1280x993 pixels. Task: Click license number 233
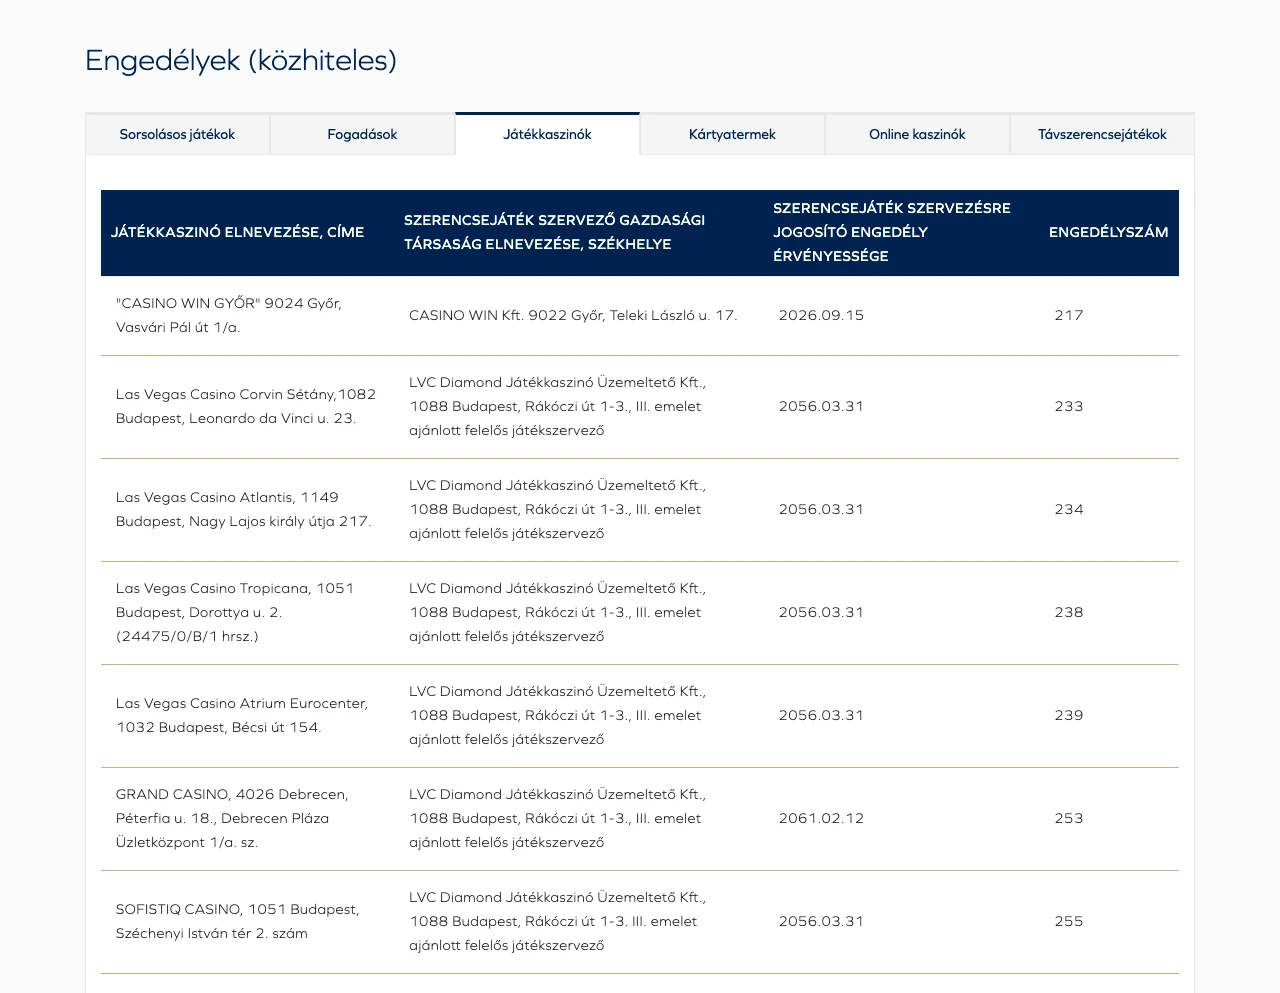point(1069,407)
